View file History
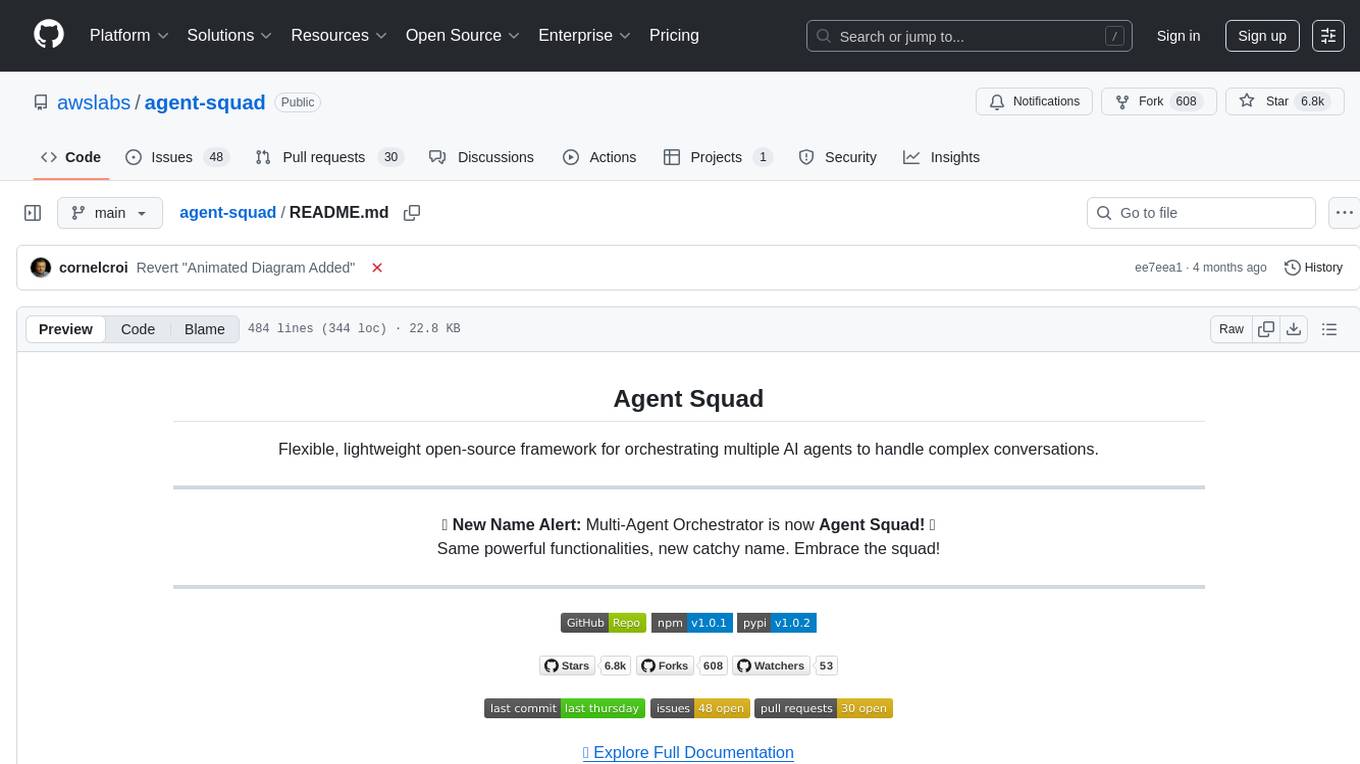This screenshot has height=764, width=1360. 1313,267
